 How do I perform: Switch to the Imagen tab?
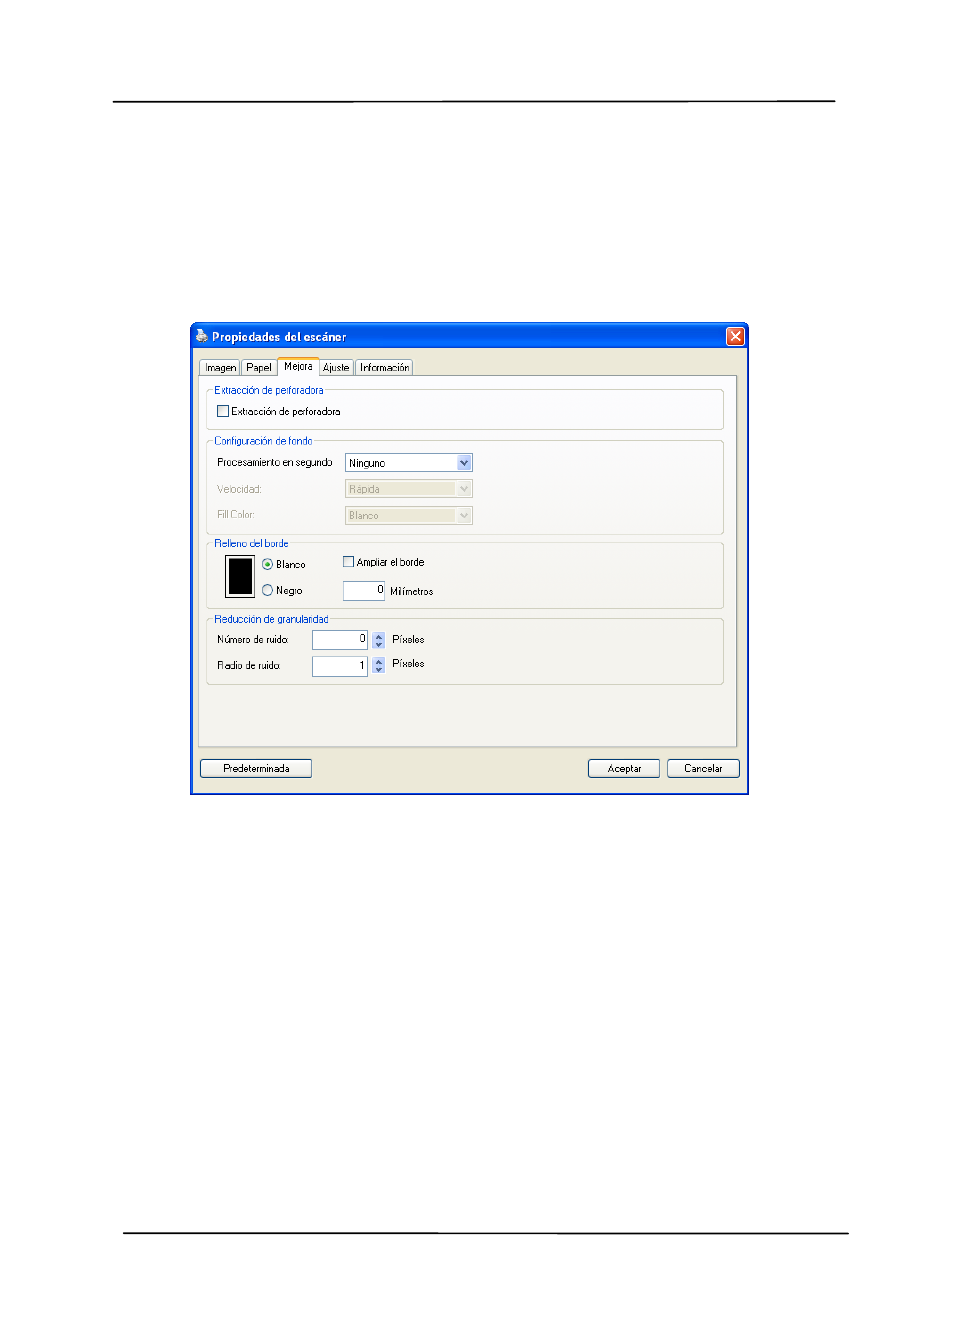tap(220, 368)
